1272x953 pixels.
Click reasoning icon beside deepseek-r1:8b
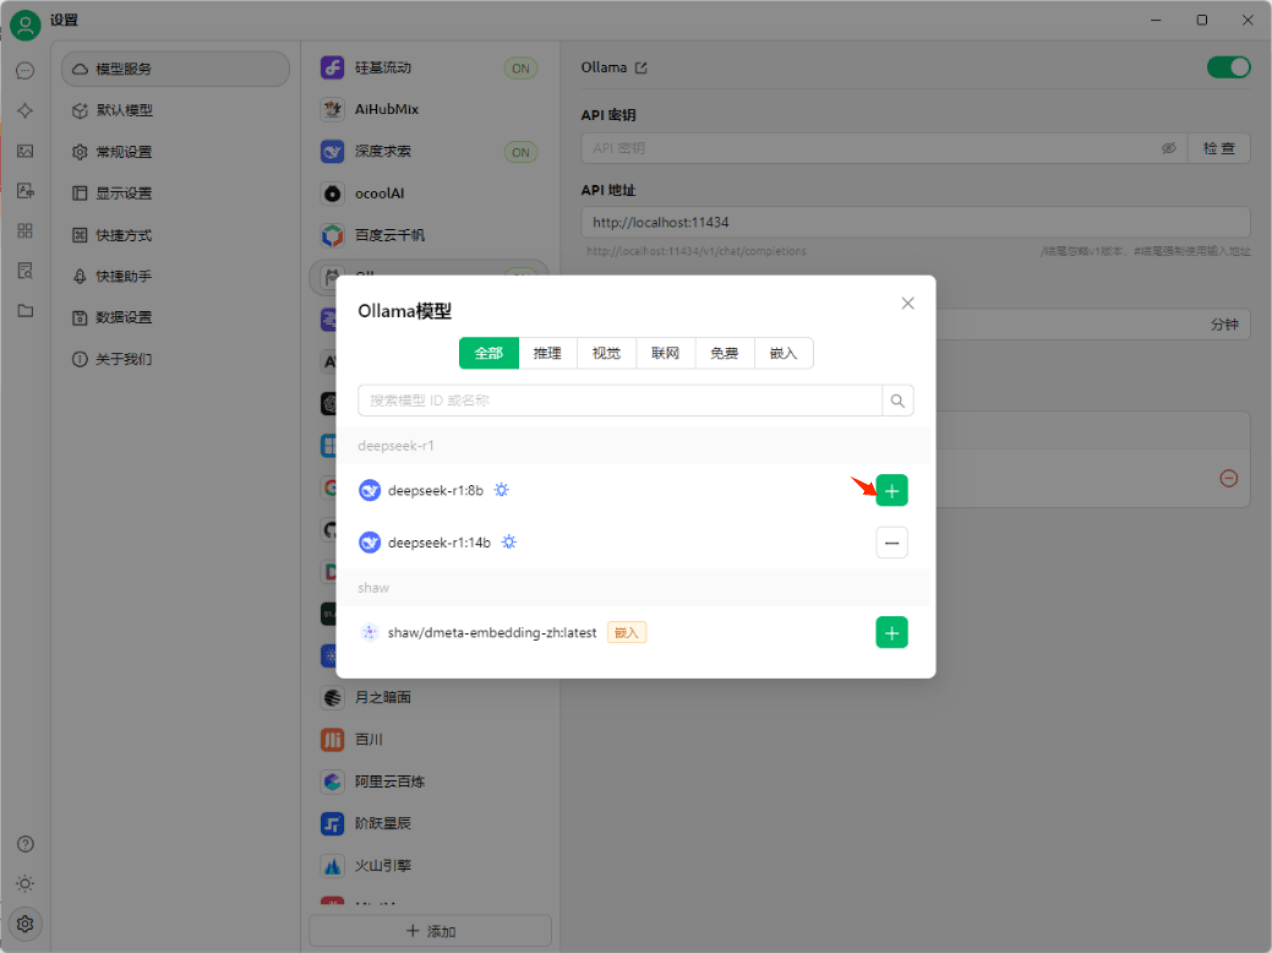501,490
